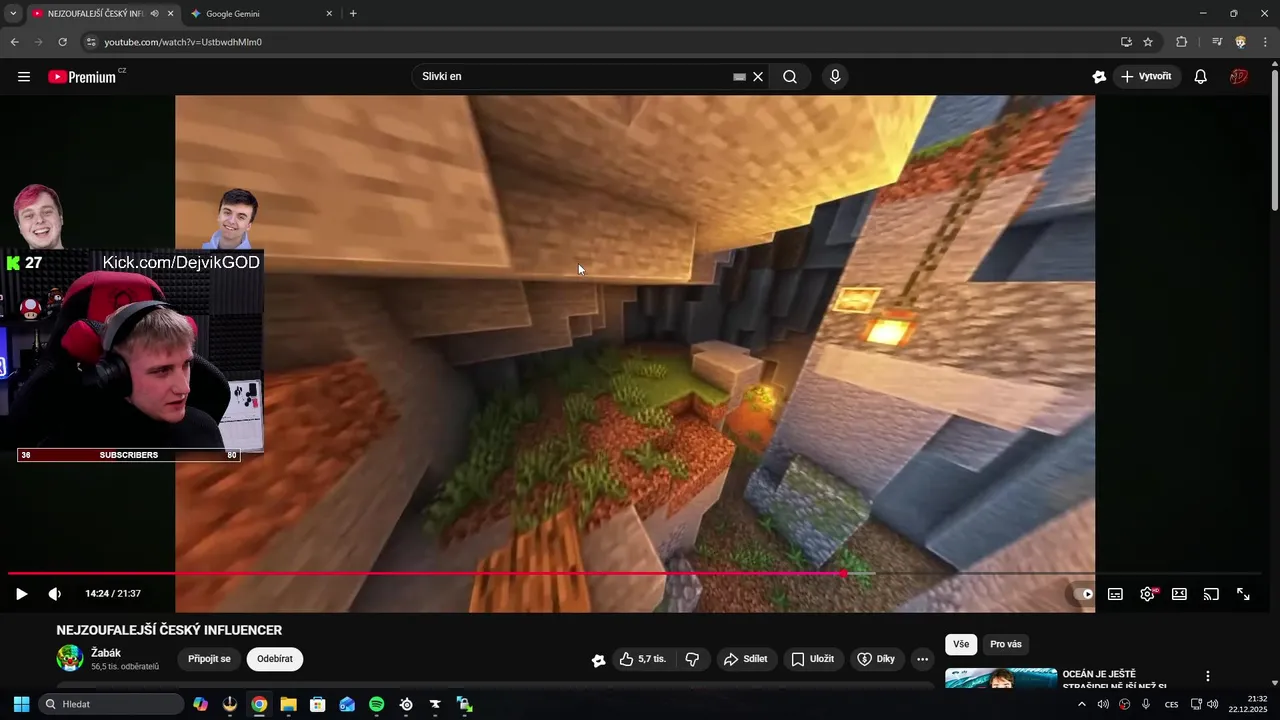Show hidden tray icons chevron
The height and width of the screenshot is (720, 1280).
tap(1081, 704)
